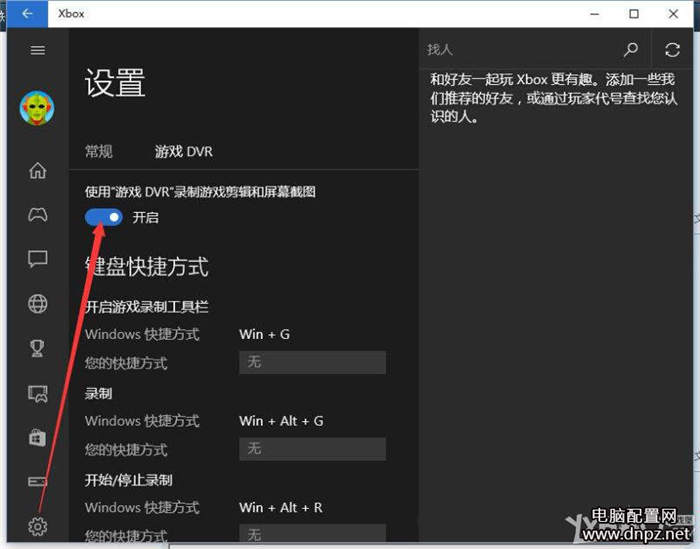700x549 pixels.
Task: Switch to the 常规 tab
Action: pyautogui.click(x=99, y=152)
